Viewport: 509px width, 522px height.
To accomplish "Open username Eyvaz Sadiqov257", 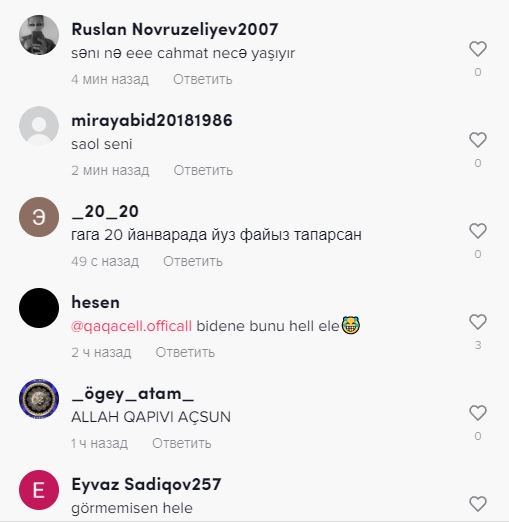I will tap(146, 484).
